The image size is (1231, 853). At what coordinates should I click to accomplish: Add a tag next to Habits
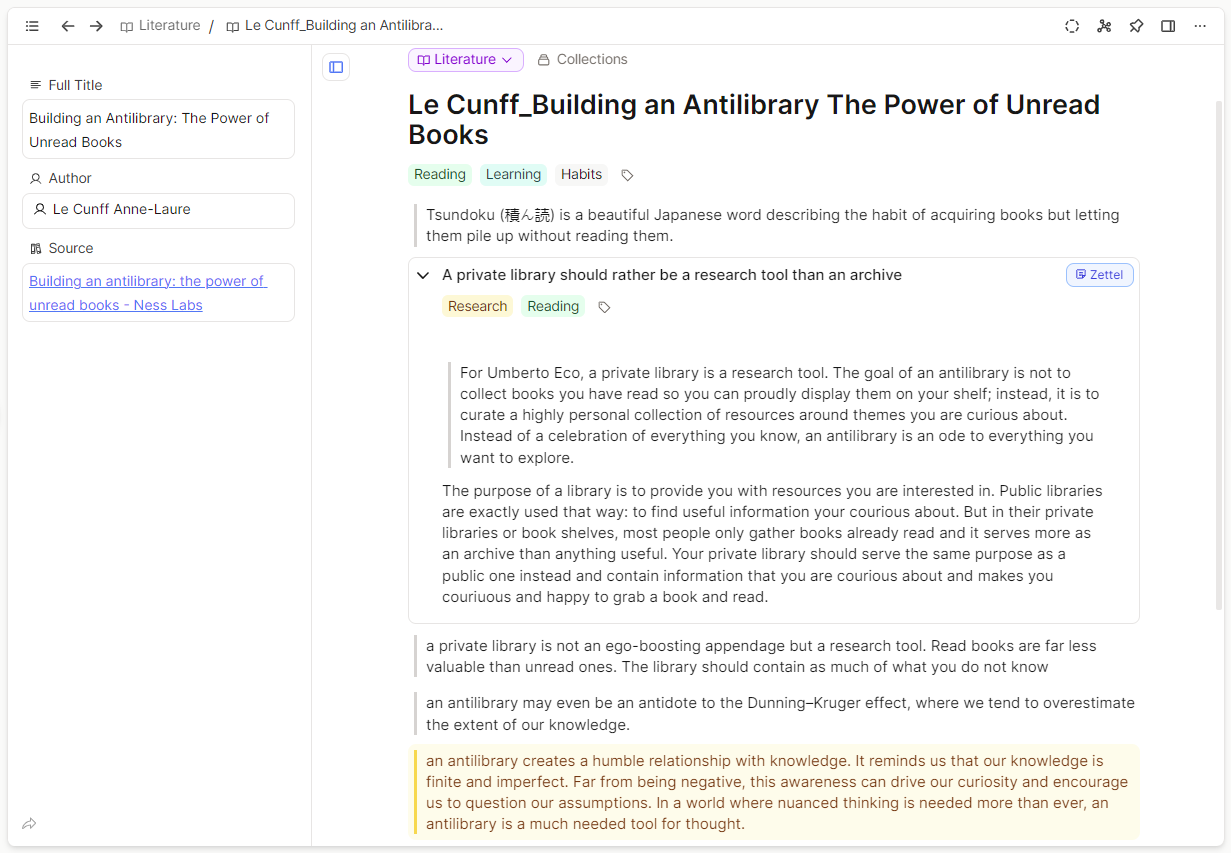pos(627,175)
